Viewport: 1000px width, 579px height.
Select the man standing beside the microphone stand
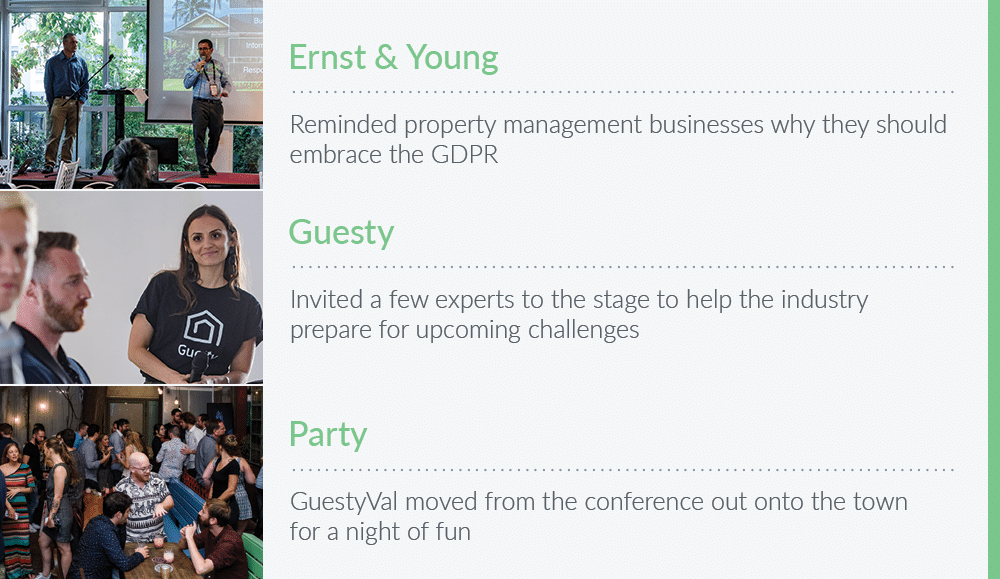coord(65,102)
